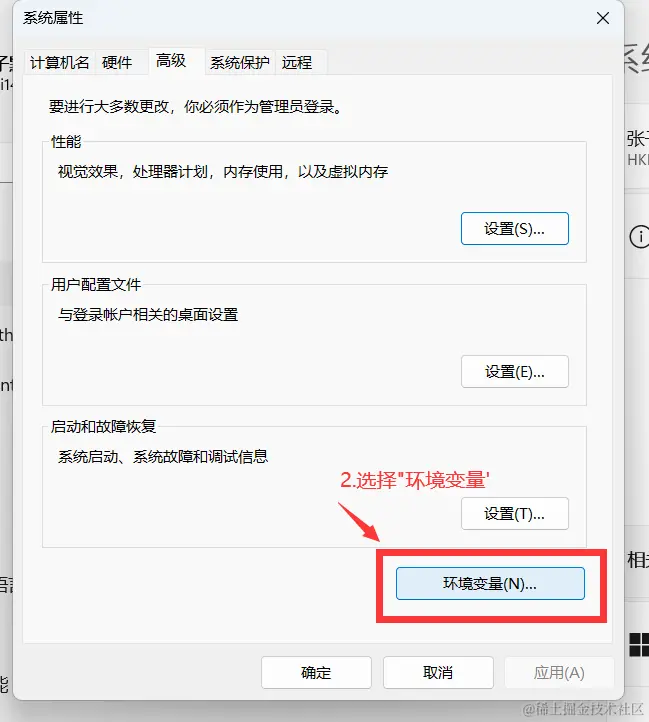The height and width of the screenshot is (722, 649).
Task: Switch to the 计算机名 tab
Action: pyautogui.click(x=59, y=62)
